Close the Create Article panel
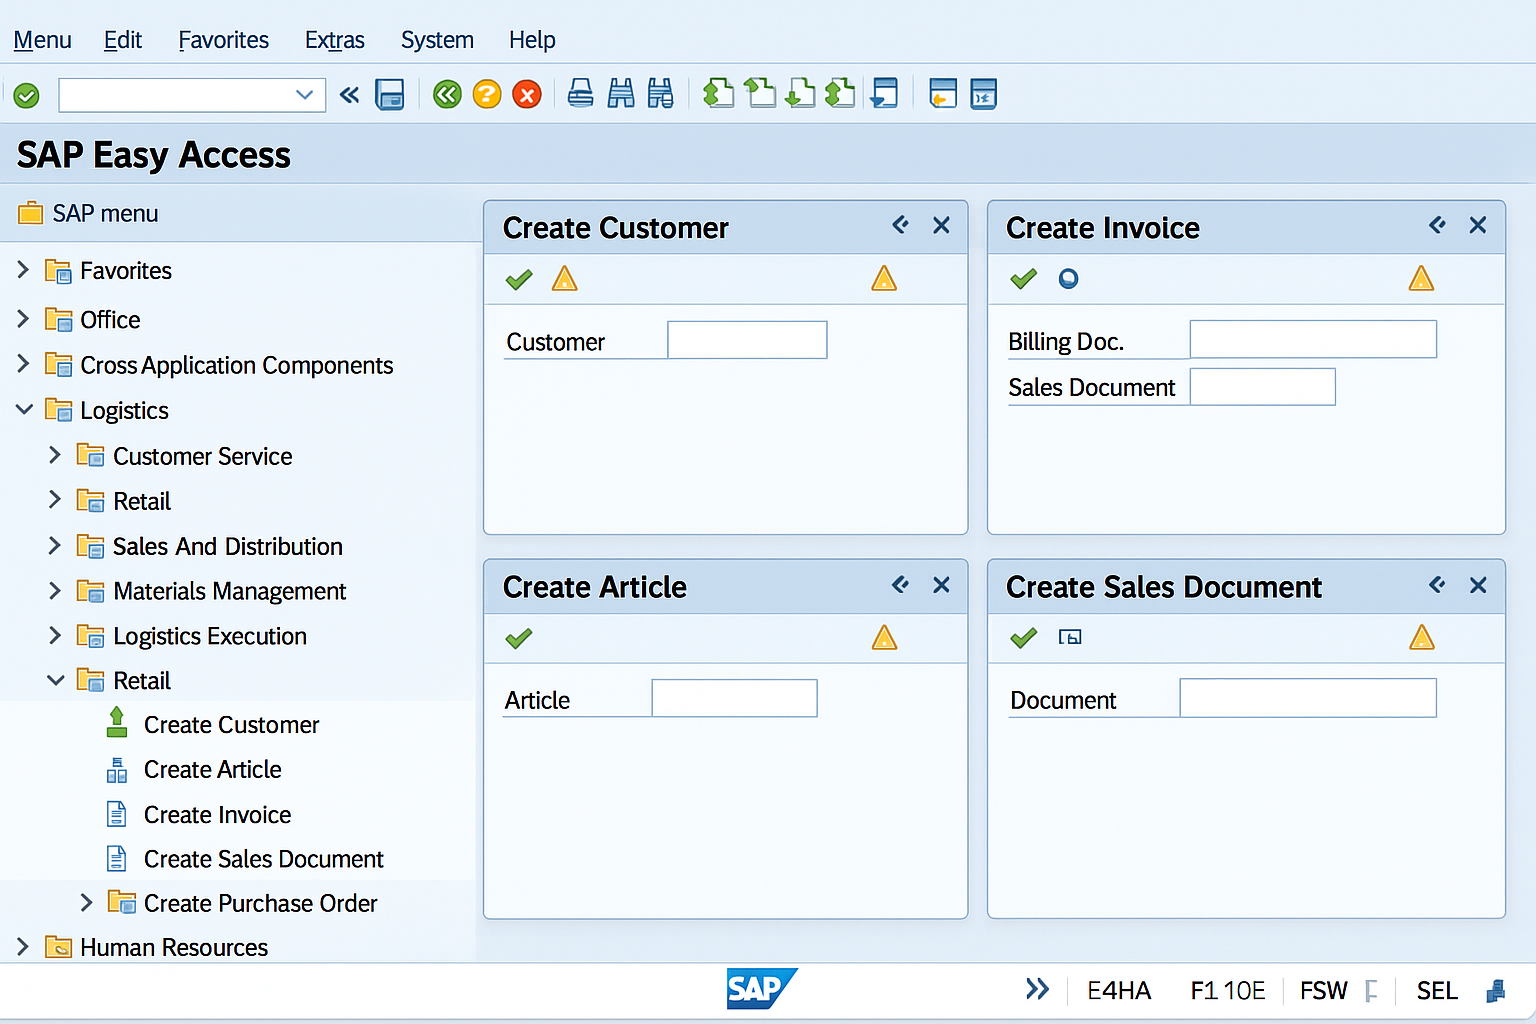Image resolution: width=1536 pixels, height=1024 pixels. point(941,585)
